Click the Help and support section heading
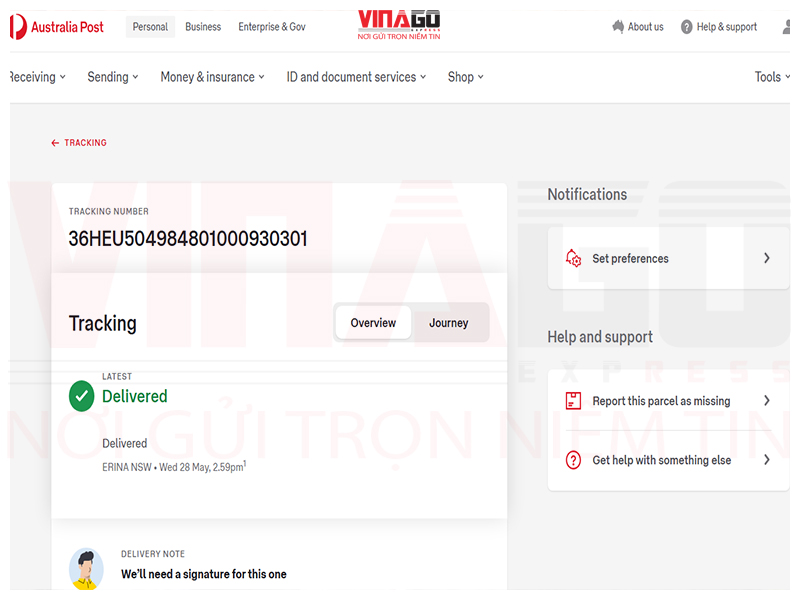 600,337
